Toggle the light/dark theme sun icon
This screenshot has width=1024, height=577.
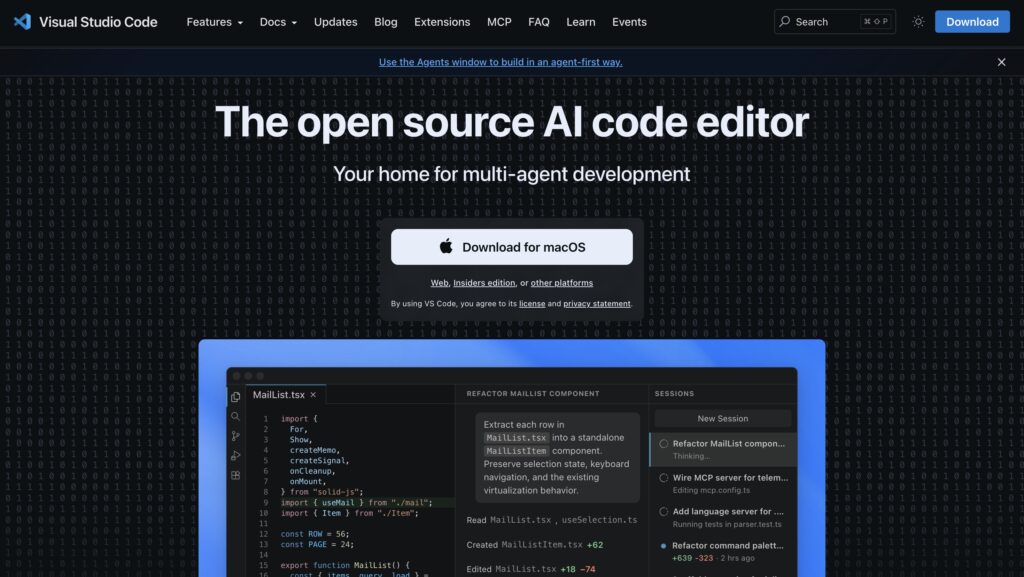point(918,22)
